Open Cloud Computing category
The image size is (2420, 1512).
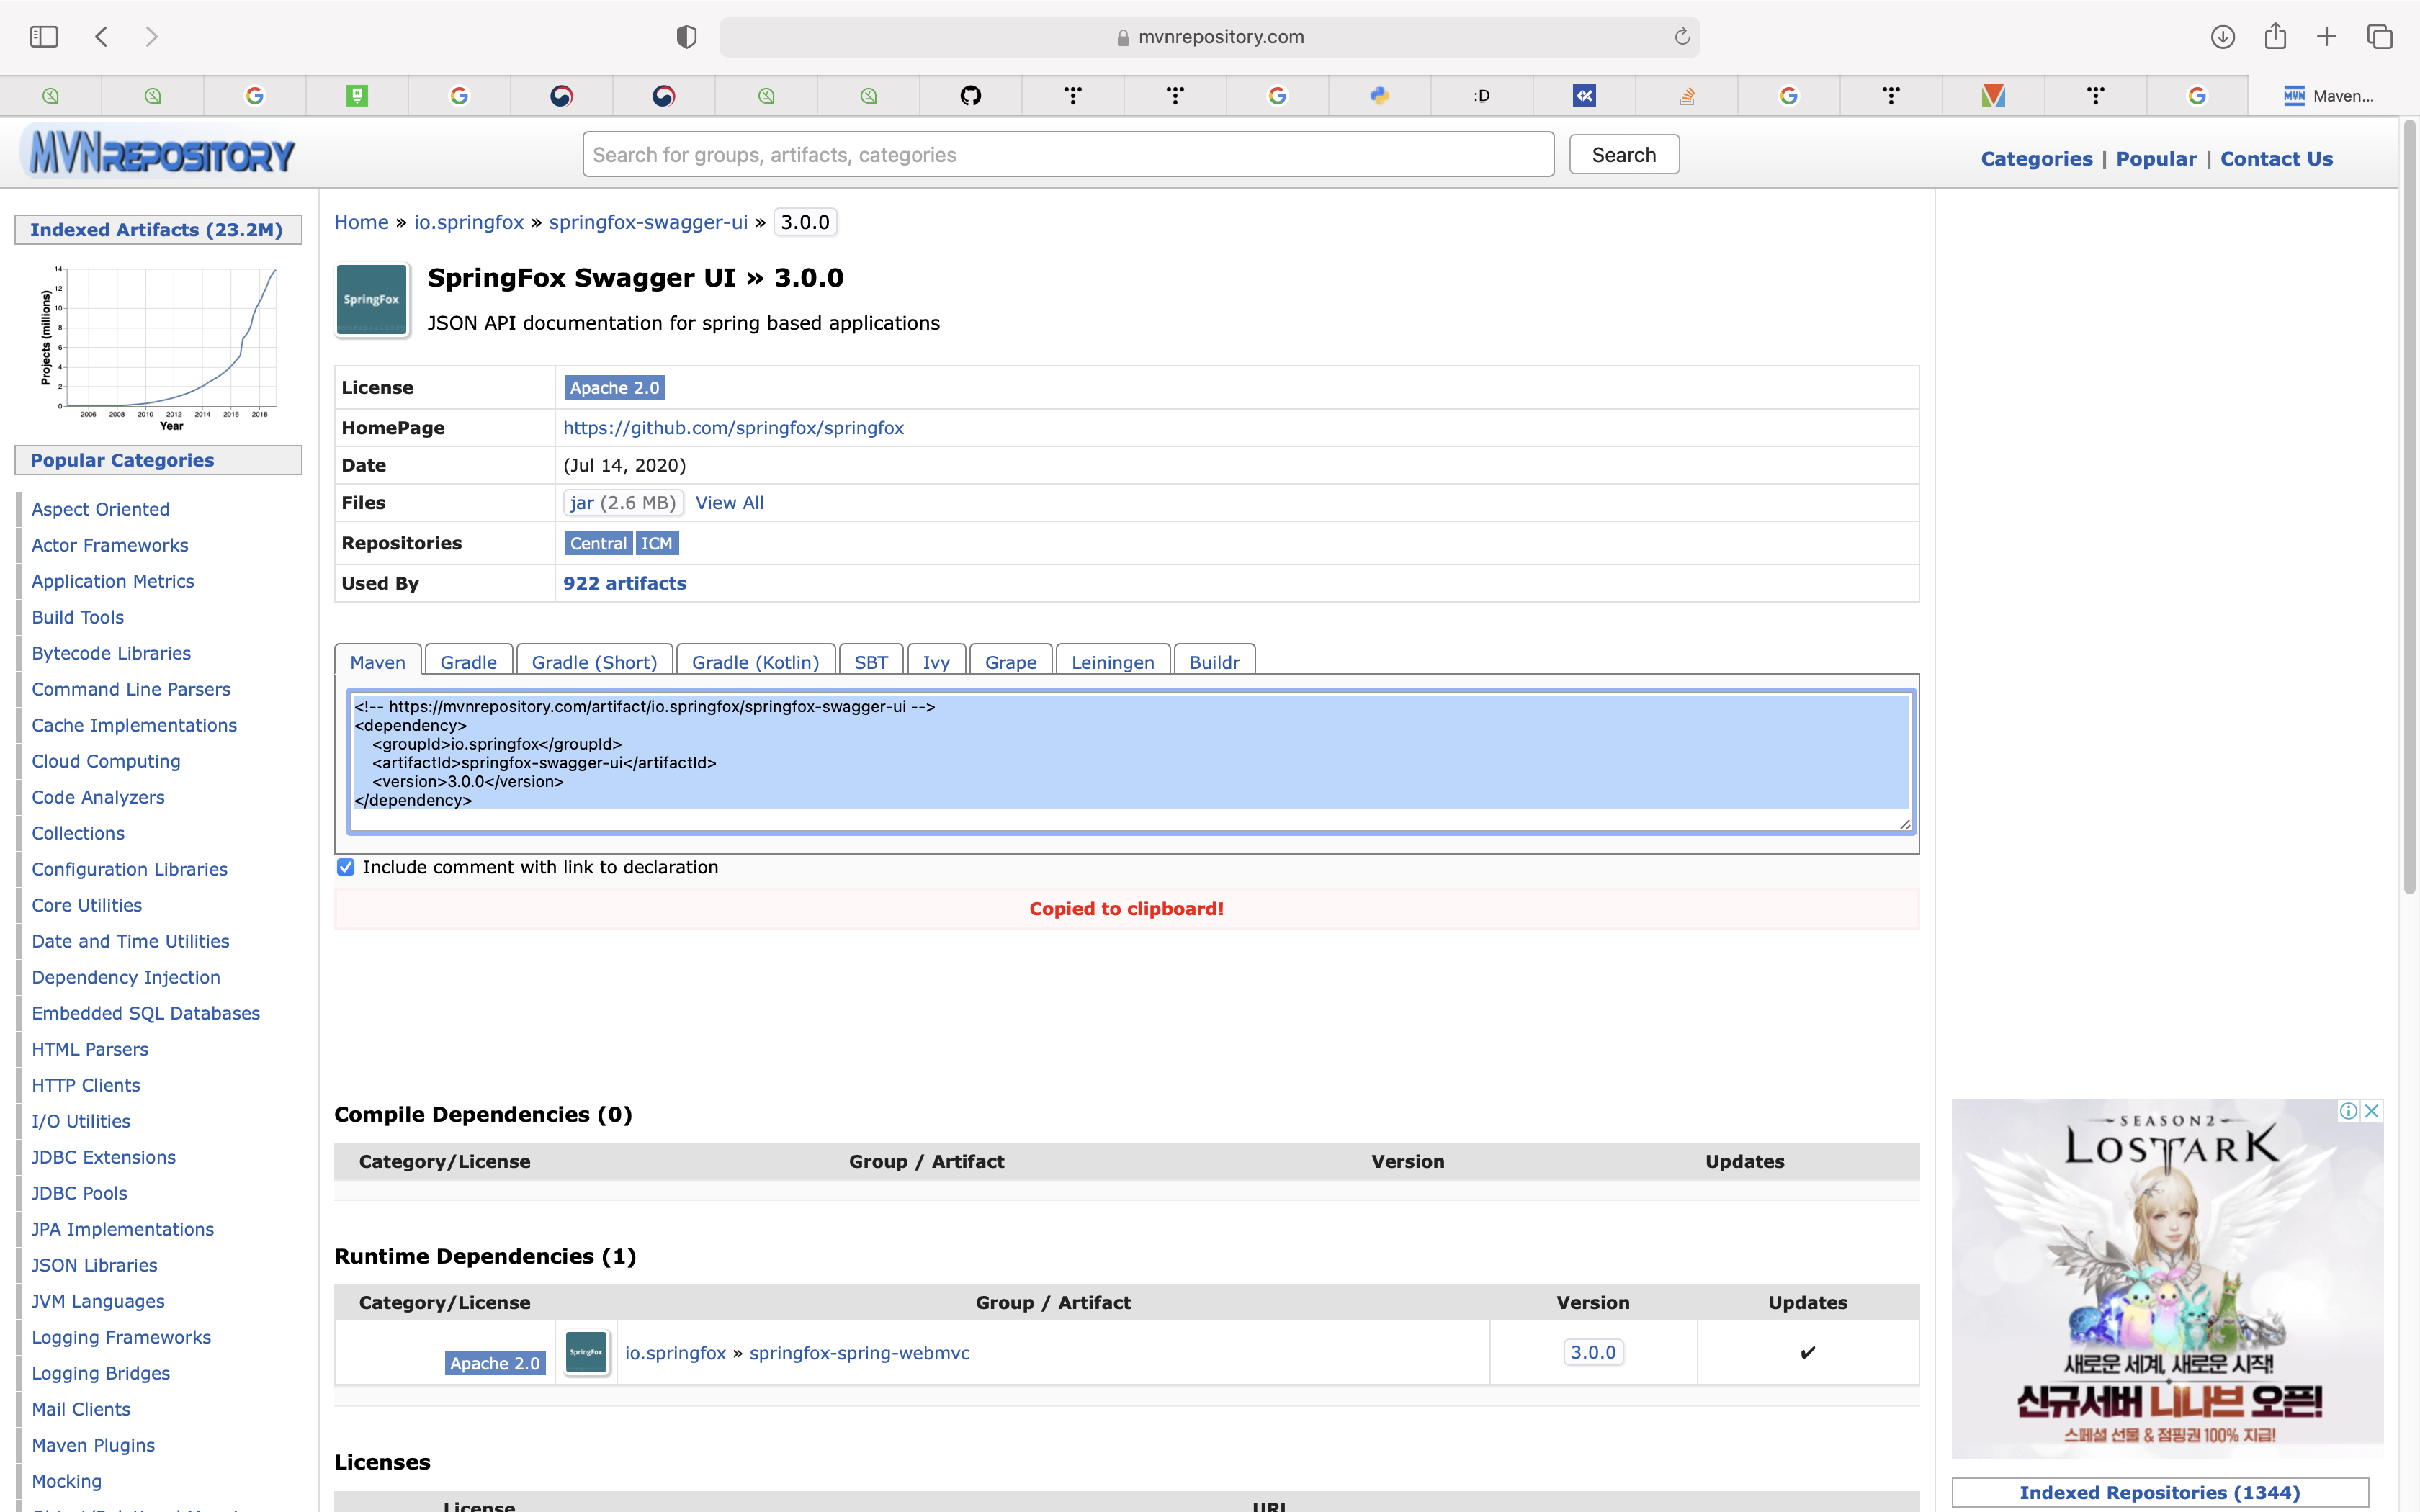(x=106, y=760)
